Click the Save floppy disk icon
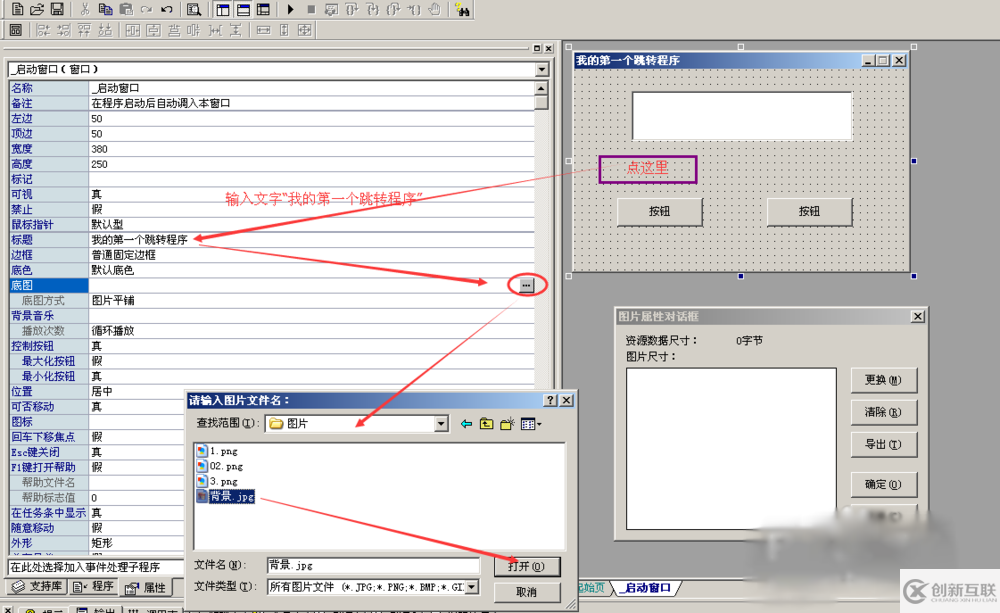Viewport: 1000px width, 613px height. (57, 10)
